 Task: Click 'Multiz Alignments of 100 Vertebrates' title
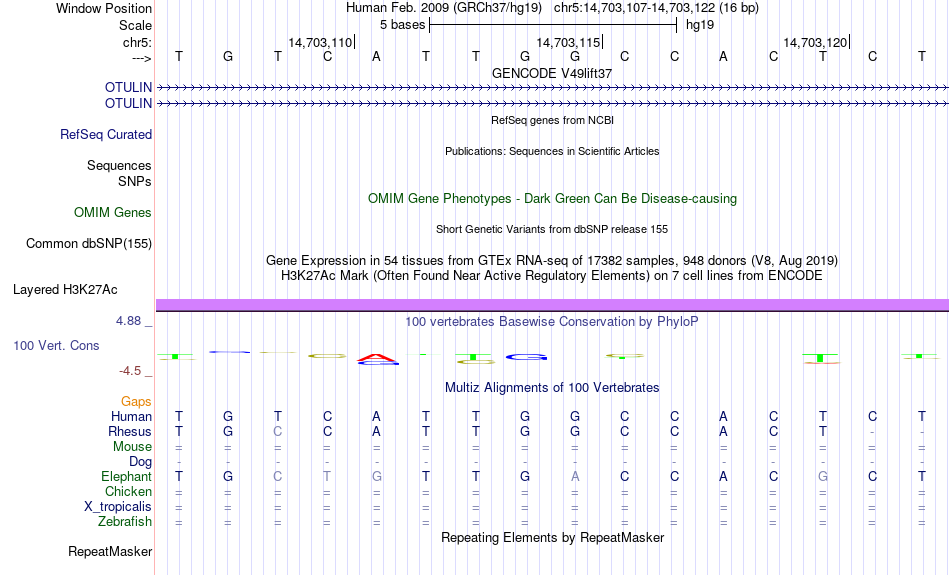552,388
